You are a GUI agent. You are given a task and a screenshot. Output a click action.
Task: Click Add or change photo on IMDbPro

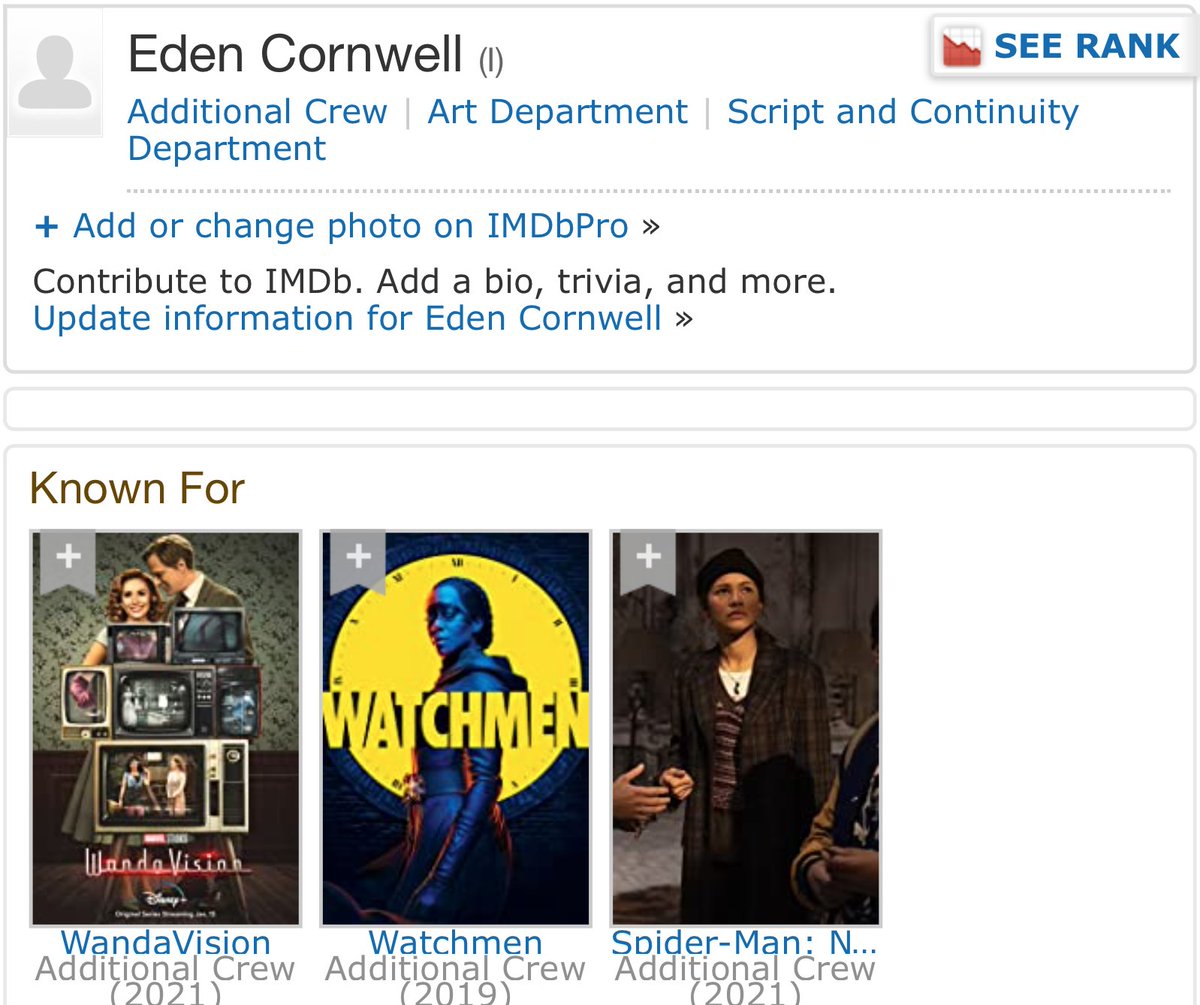tap(351, 227)
